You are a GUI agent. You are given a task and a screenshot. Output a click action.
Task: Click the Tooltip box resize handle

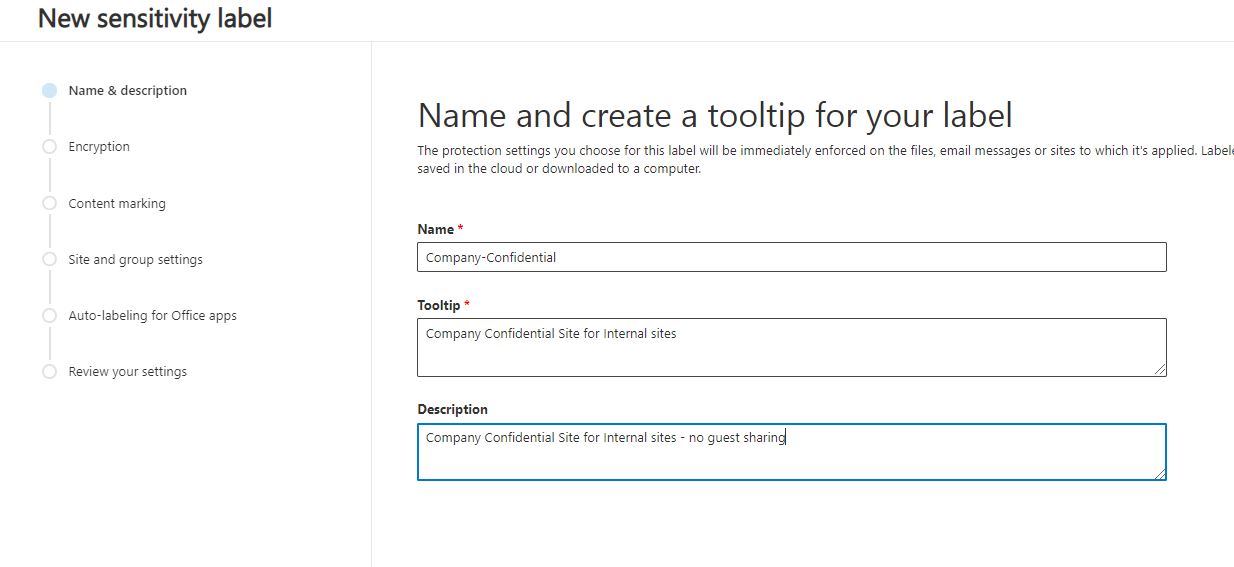click(x=1160, y=370)
